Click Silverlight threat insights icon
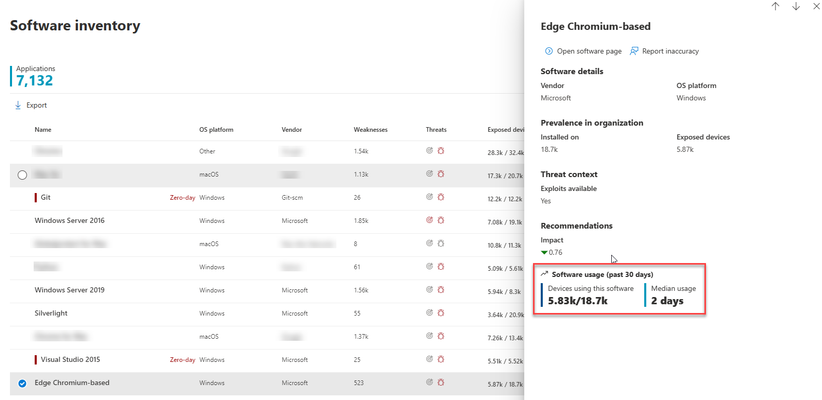822x400 pixels. point(429,312)
